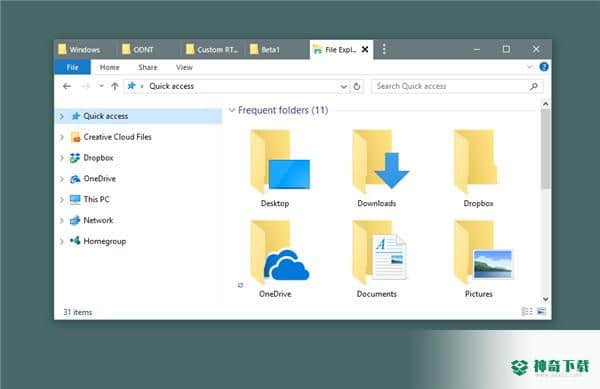Collapse the Frequent folders group
600x389 pixels.
(231, 110)
